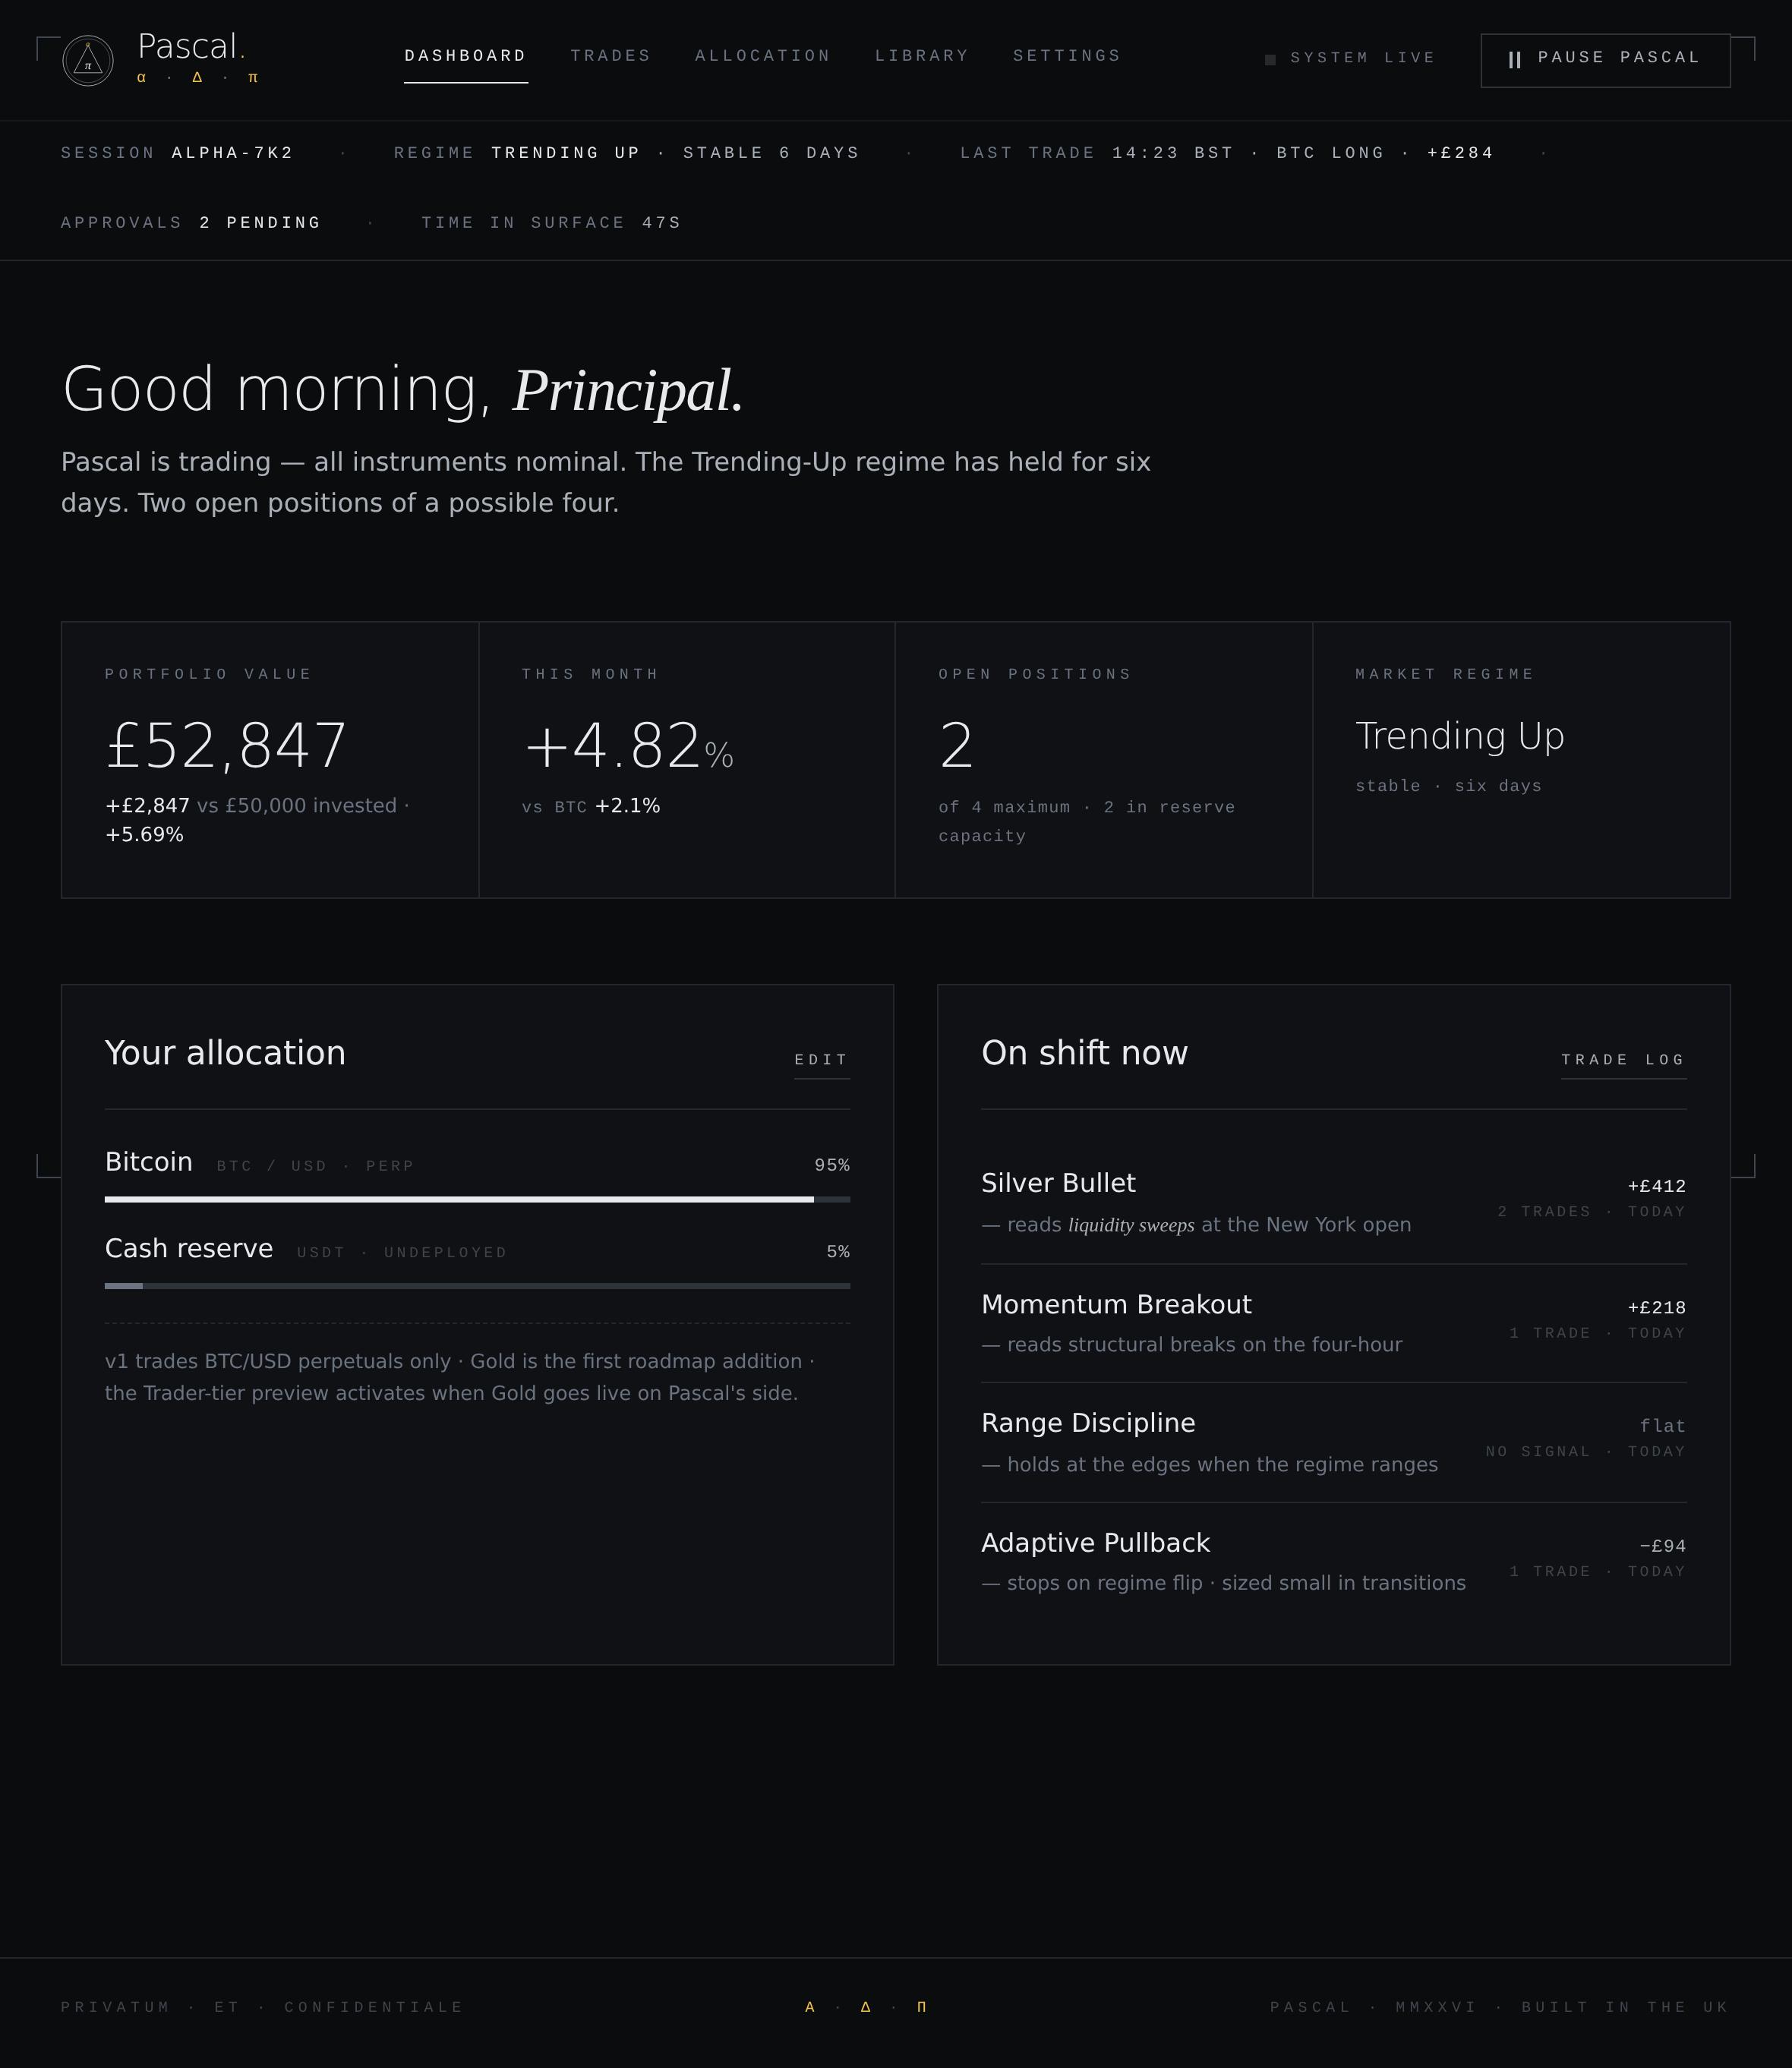Click the vs BTC +2.1% comparison
Viewport: 1792px width, 2068px height.
(591, 806)
